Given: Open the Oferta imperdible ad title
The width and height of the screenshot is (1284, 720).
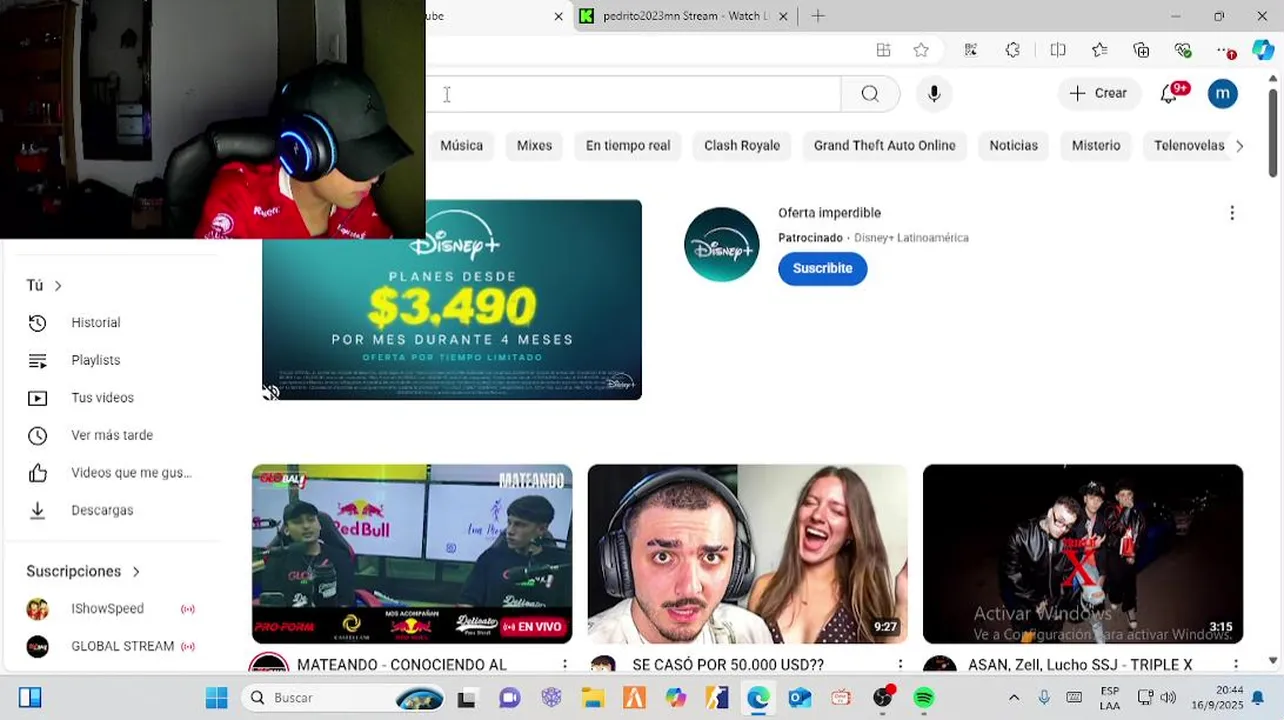Looking at the screenshot, I should pos(829,213).
